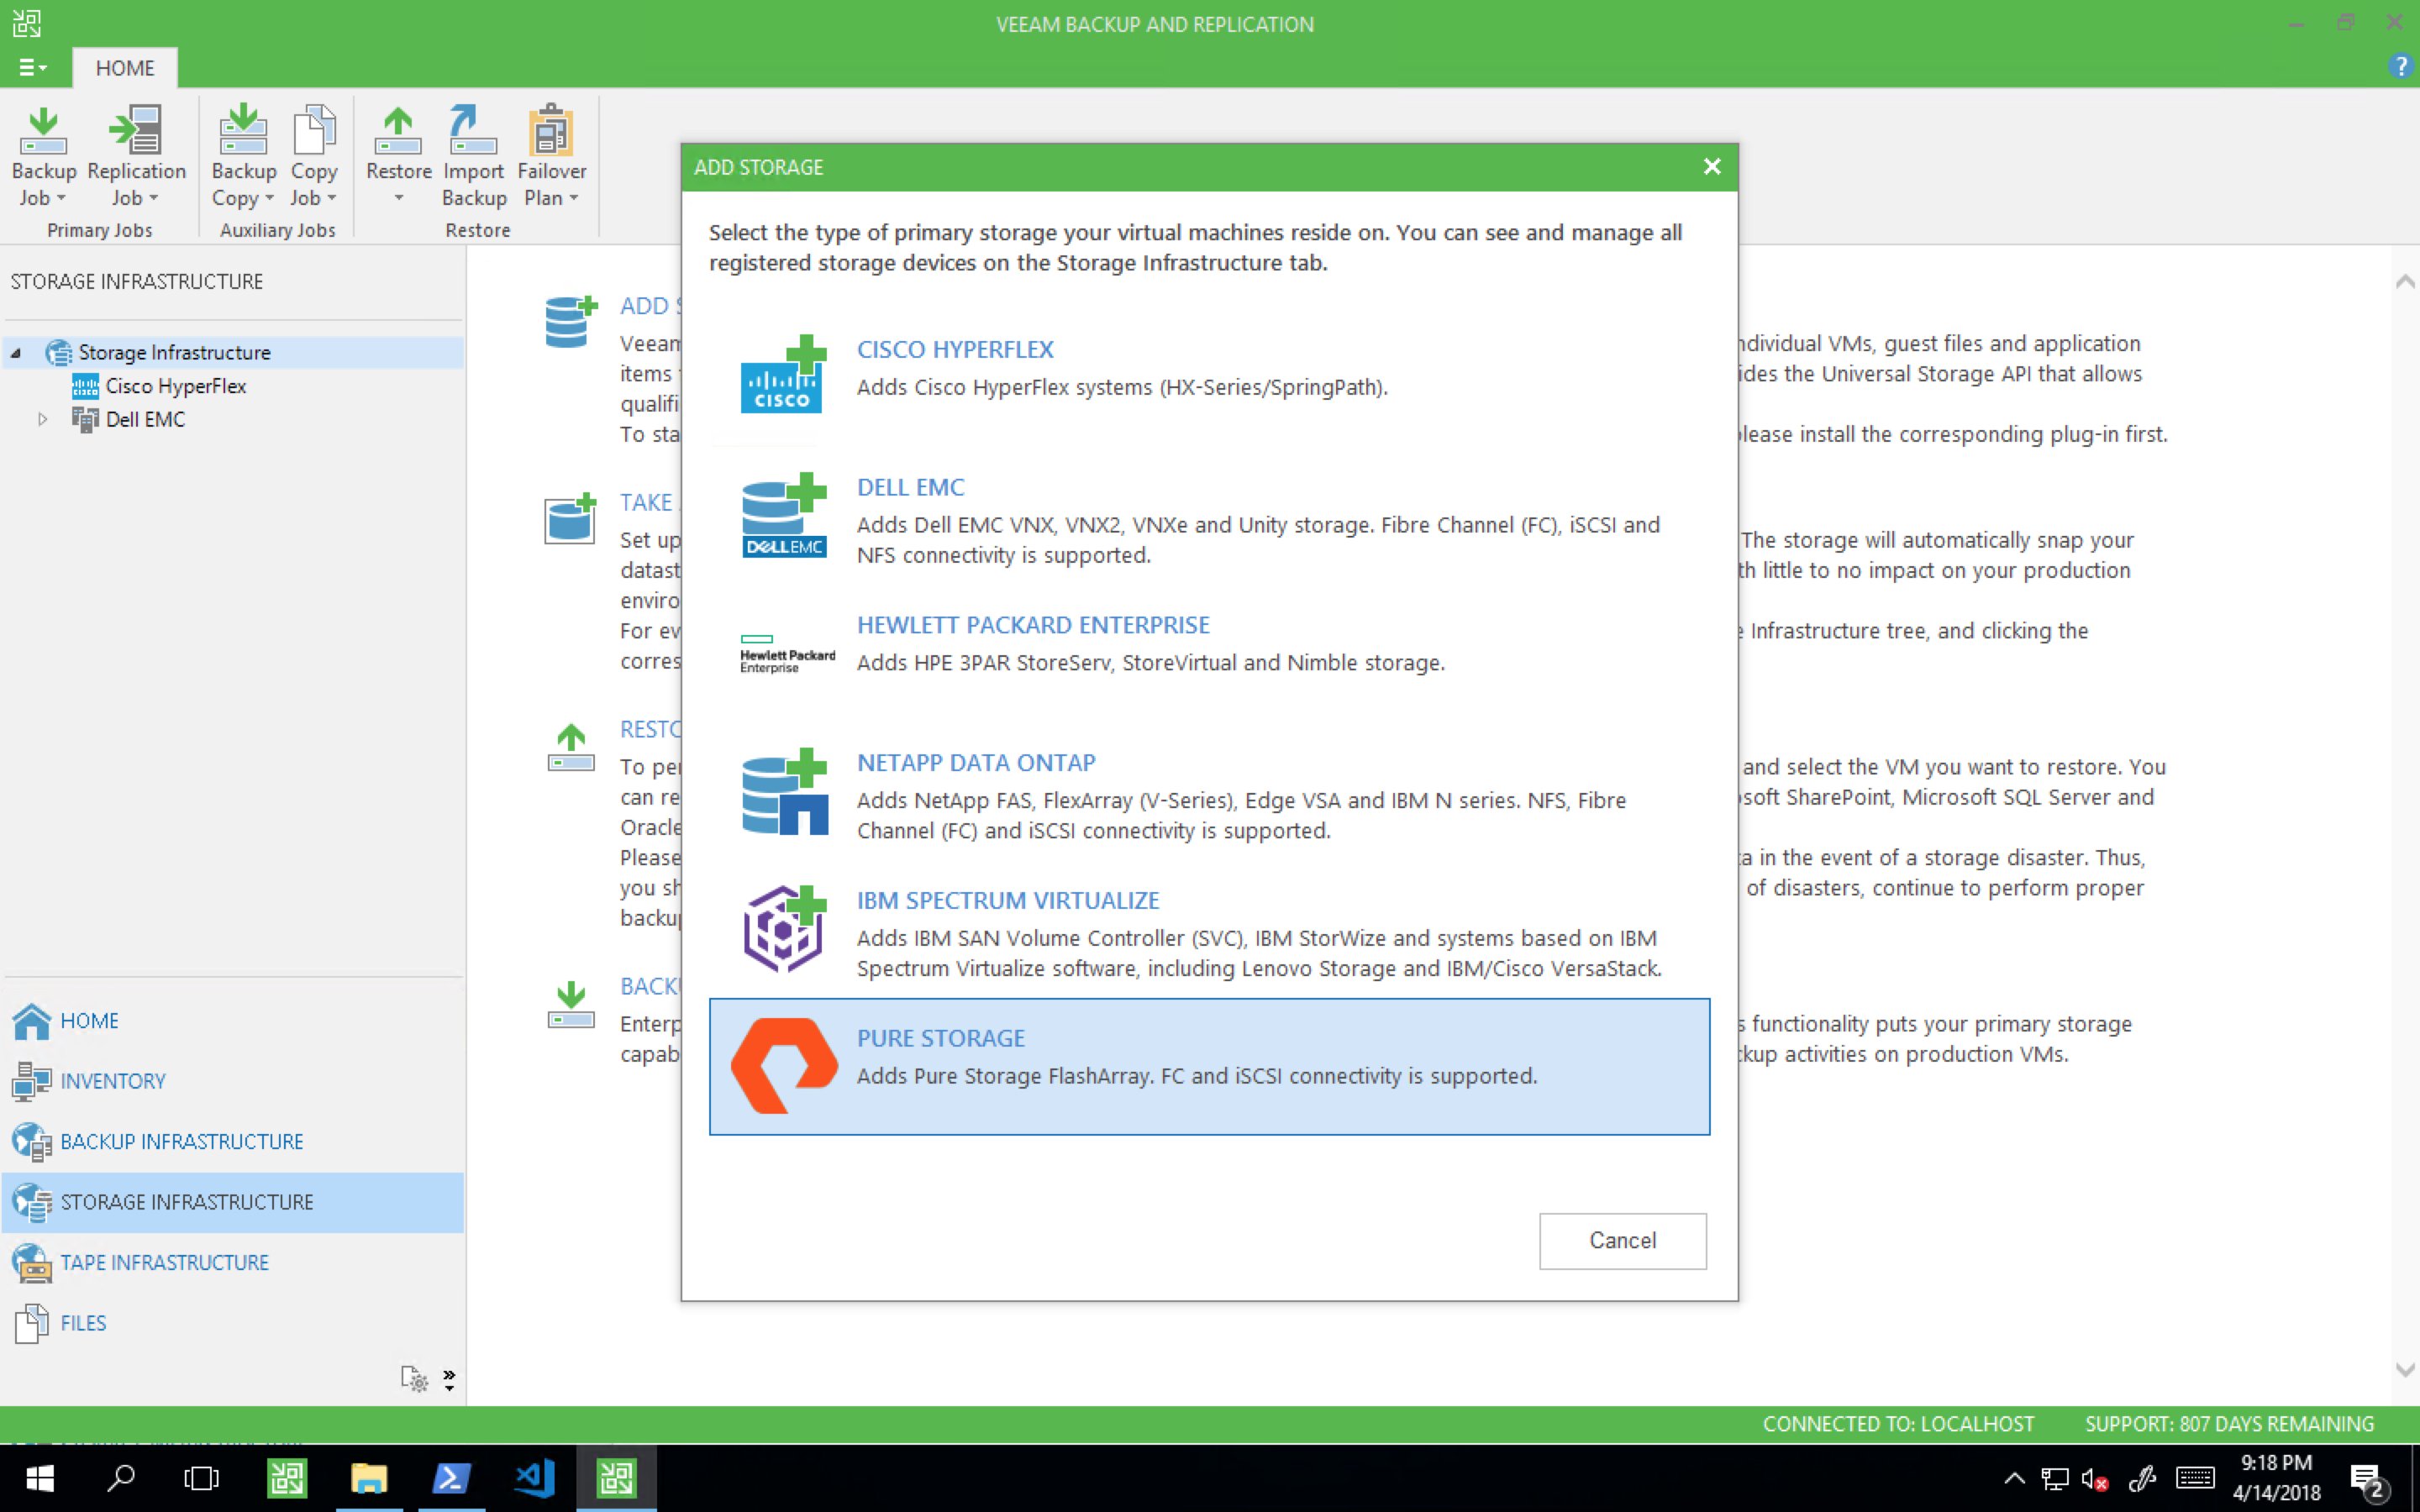Click the scroll up arrow of main pane

(2405, 282)
